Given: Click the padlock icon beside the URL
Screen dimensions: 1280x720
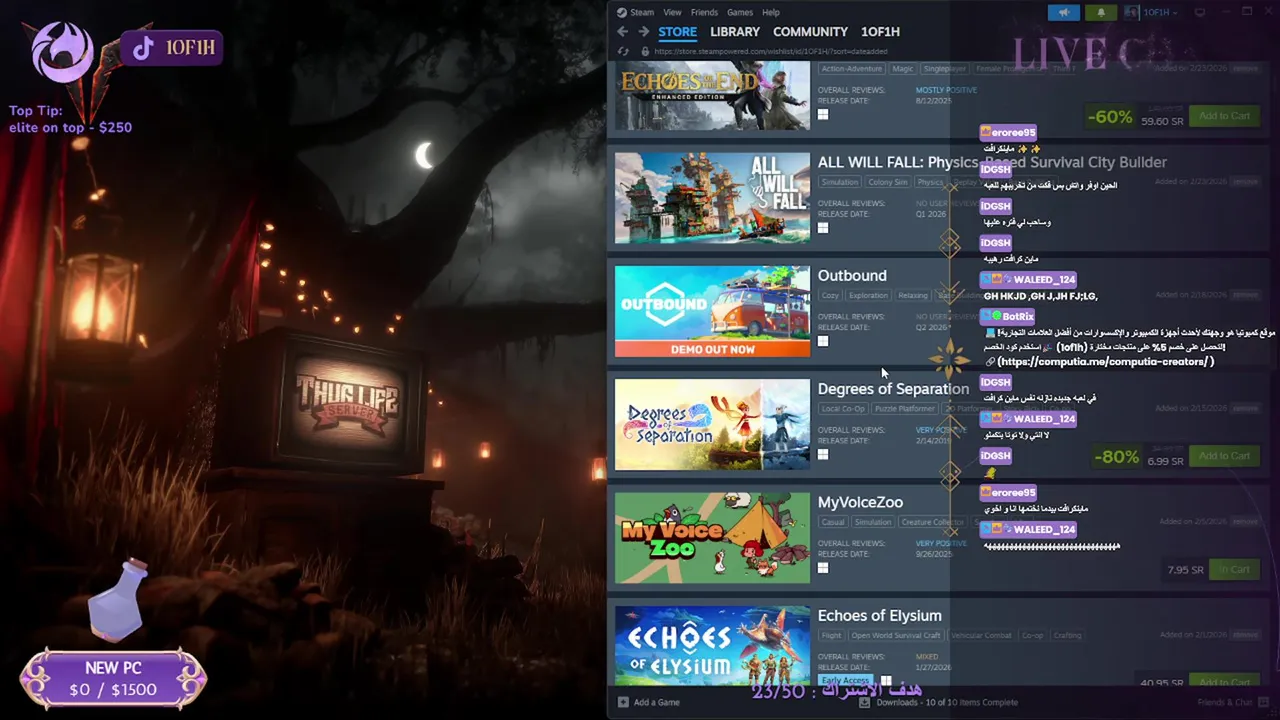Looking at the screenshot, I should coord(645,51).
